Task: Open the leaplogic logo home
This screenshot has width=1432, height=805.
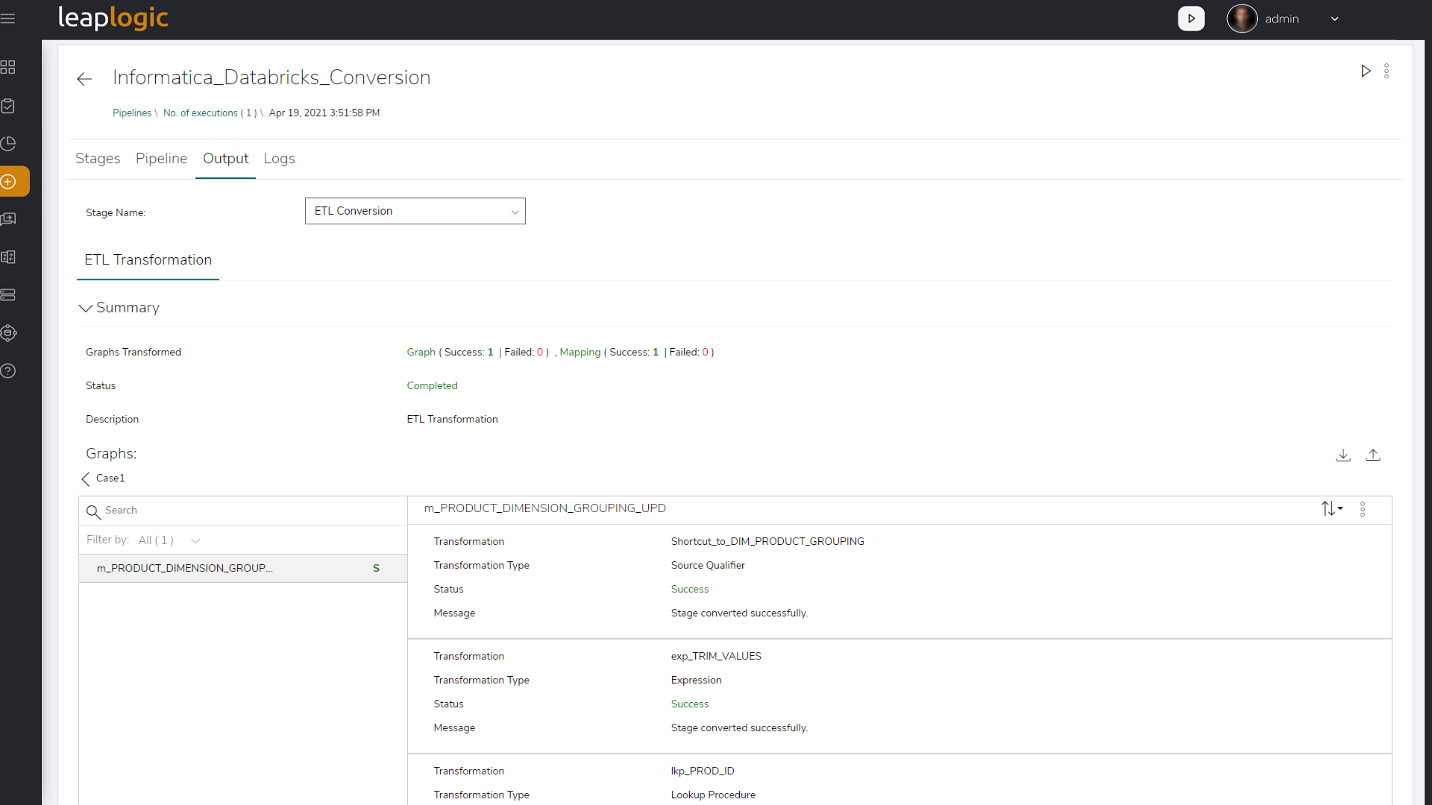Action: [x=113, y=18]
